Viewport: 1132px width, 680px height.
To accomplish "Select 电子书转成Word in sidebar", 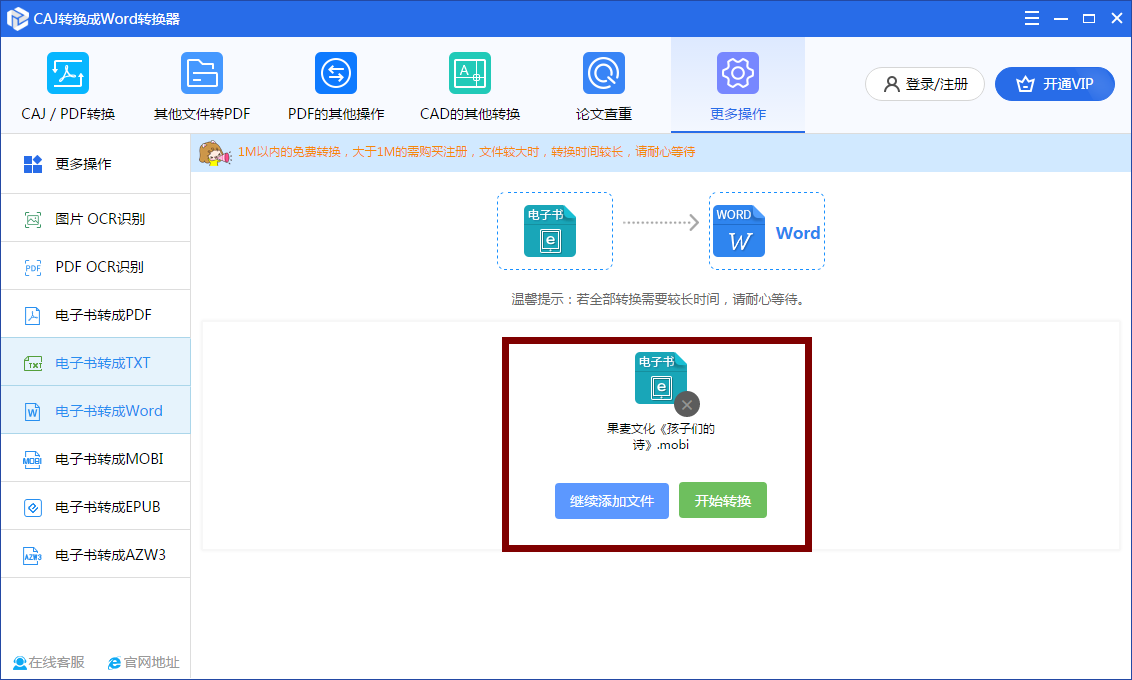I will [95, 410].
